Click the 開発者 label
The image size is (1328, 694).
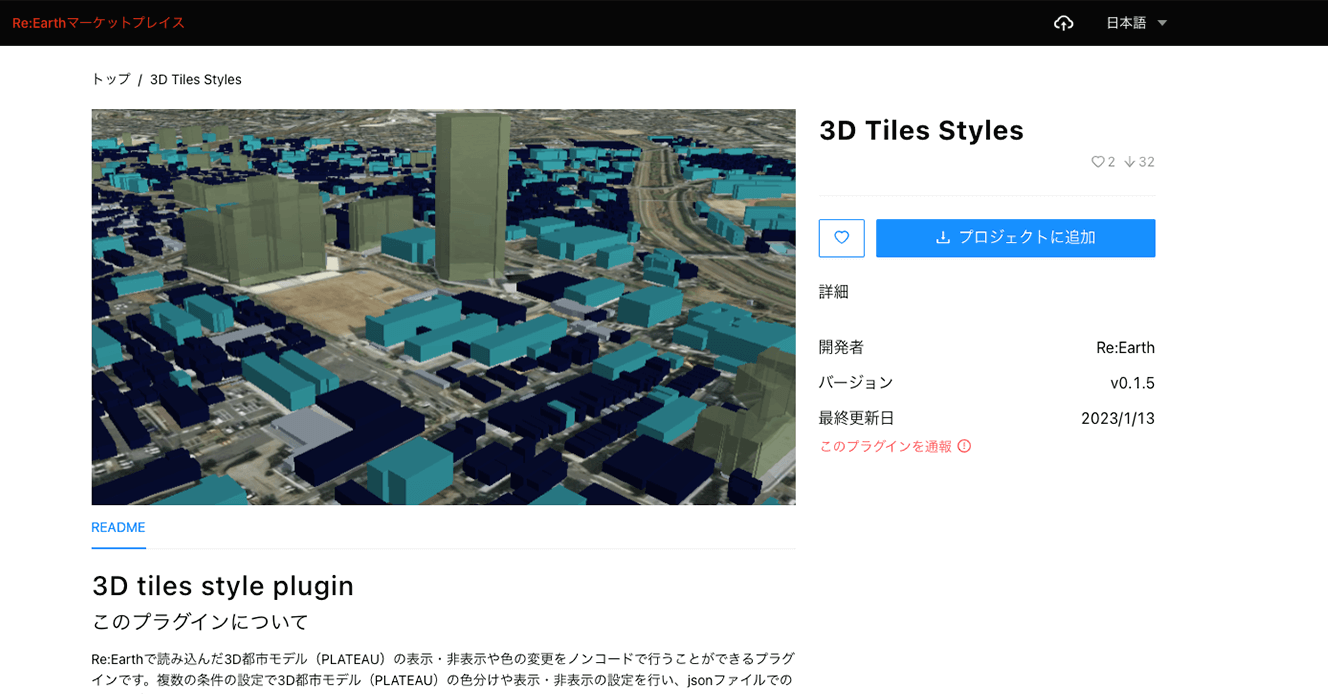[x=841, y=347]
